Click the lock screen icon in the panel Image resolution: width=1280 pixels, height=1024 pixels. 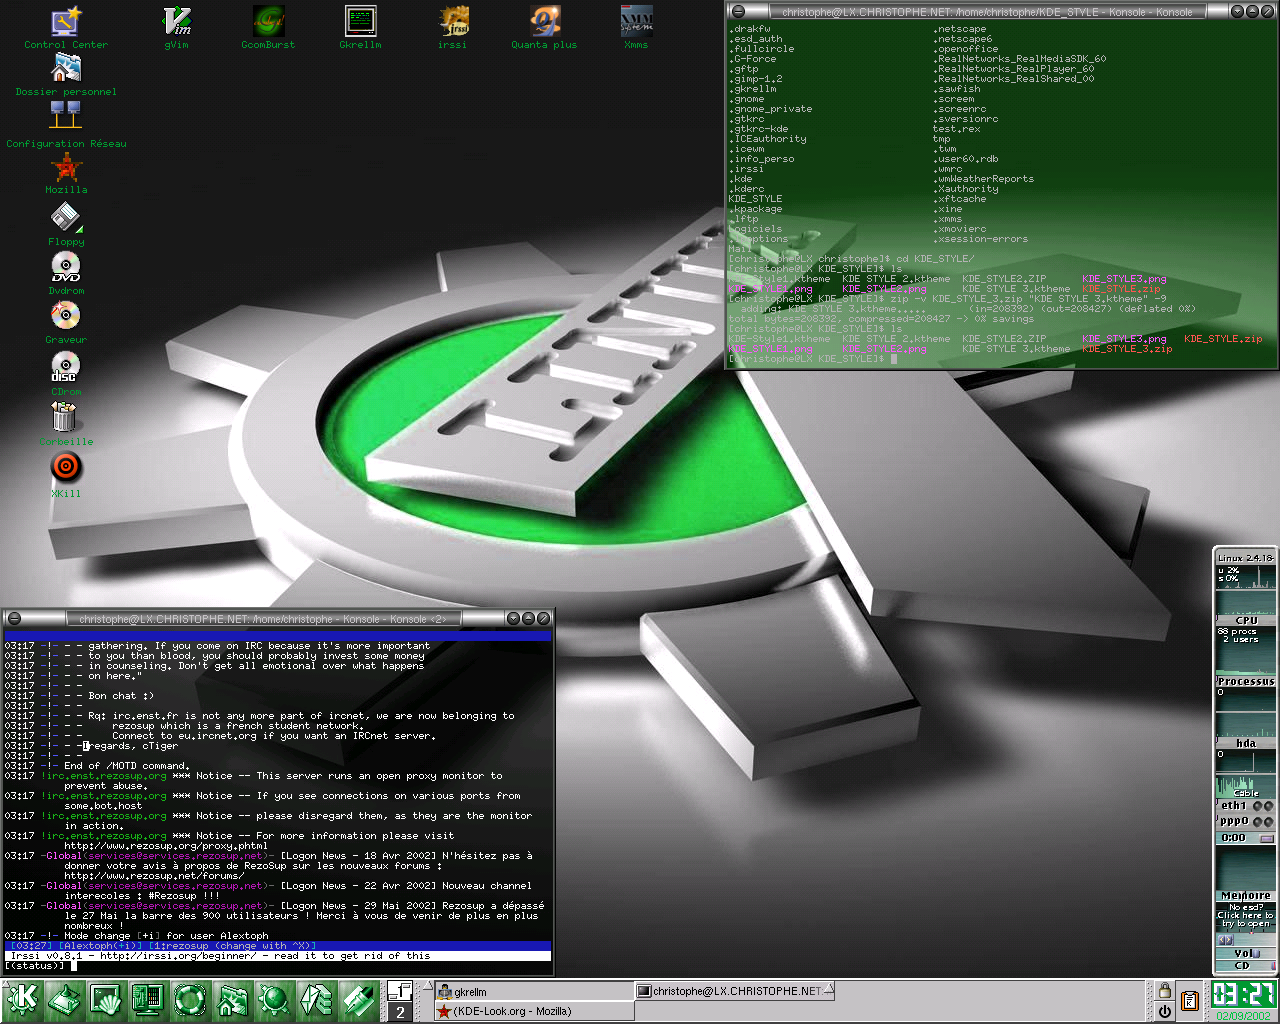[1164, 991]
